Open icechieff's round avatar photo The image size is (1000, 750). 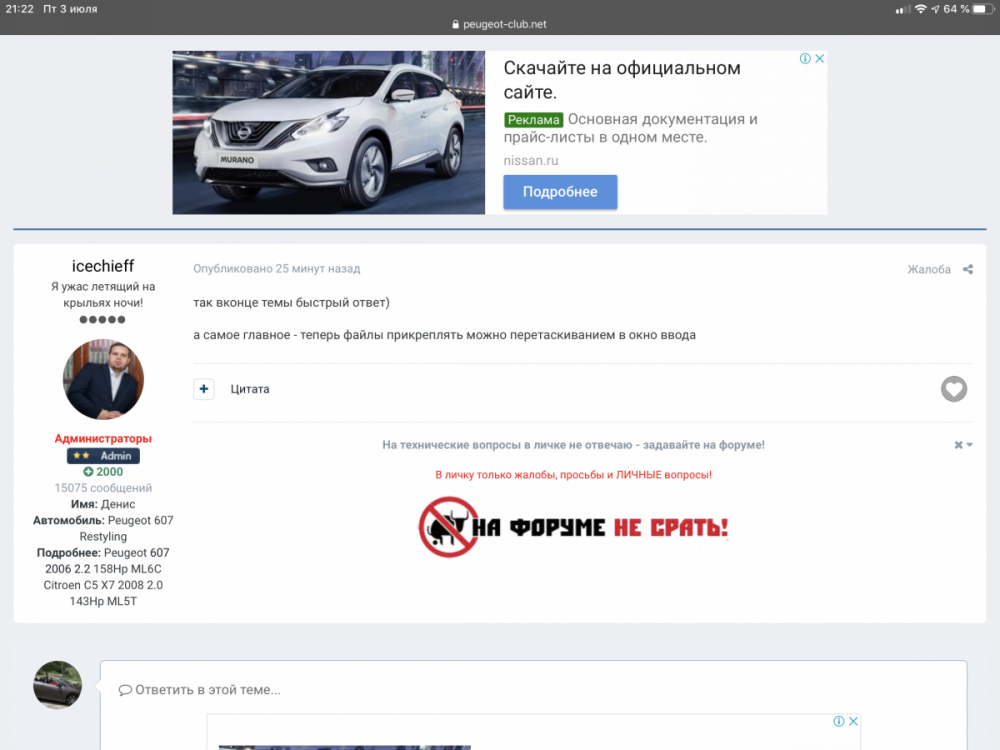(103, 379)
